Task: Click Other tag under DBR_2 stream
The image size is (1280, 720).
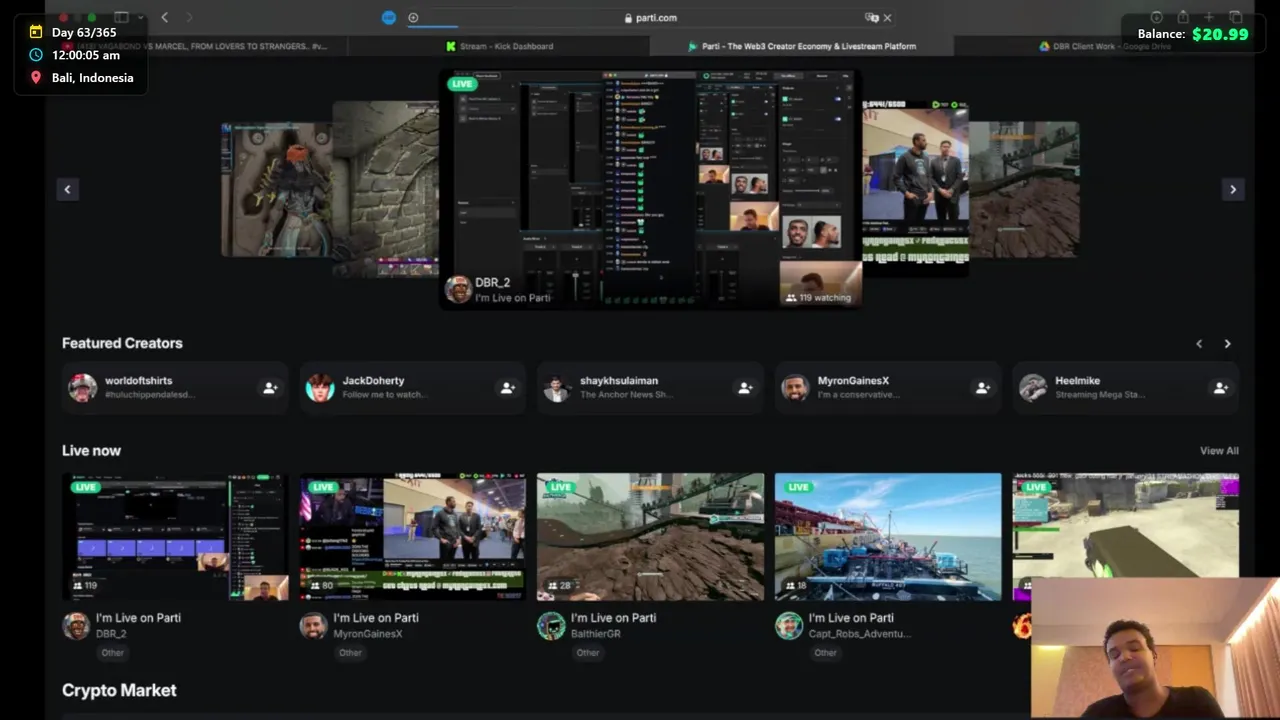Action: pyautogui.click(x=112, y=653)
